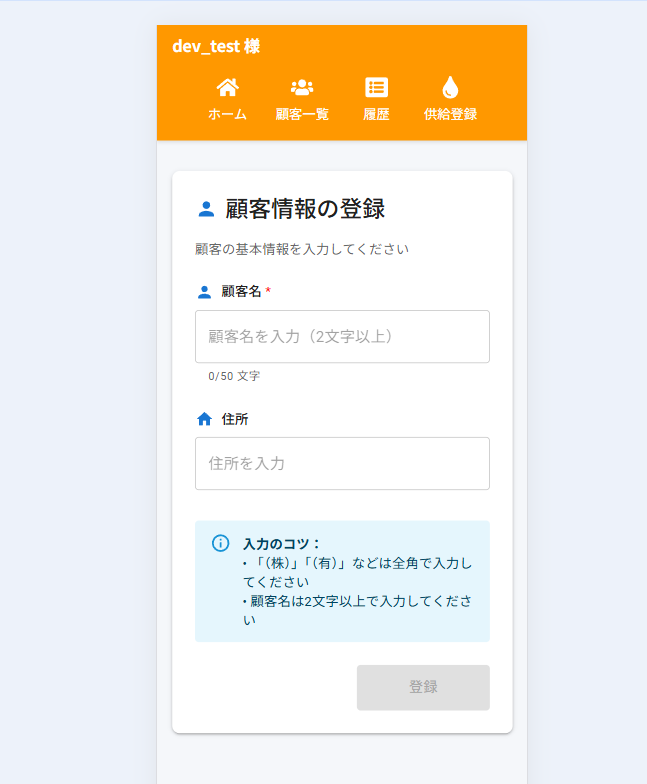647x784 pixels.
Task: Click the dev_test 様 user name
Action: click(x=216, y=46)
